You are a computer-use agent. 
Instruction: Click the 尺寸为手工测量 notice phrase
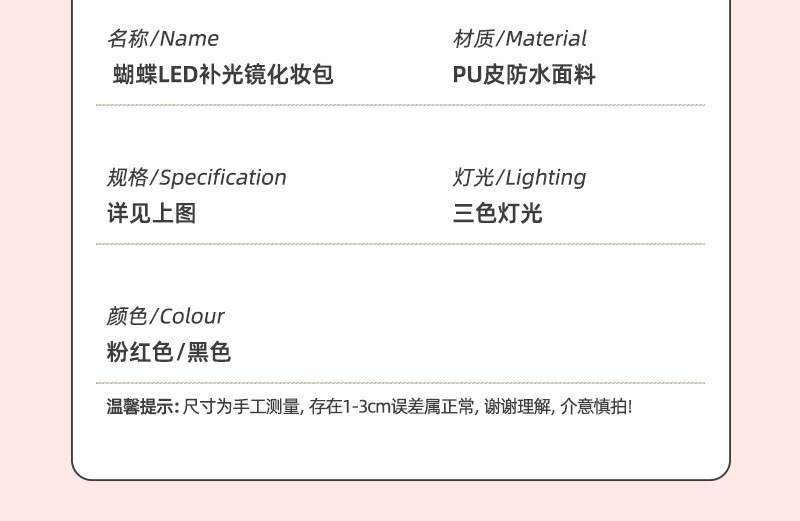pos(242,407)
